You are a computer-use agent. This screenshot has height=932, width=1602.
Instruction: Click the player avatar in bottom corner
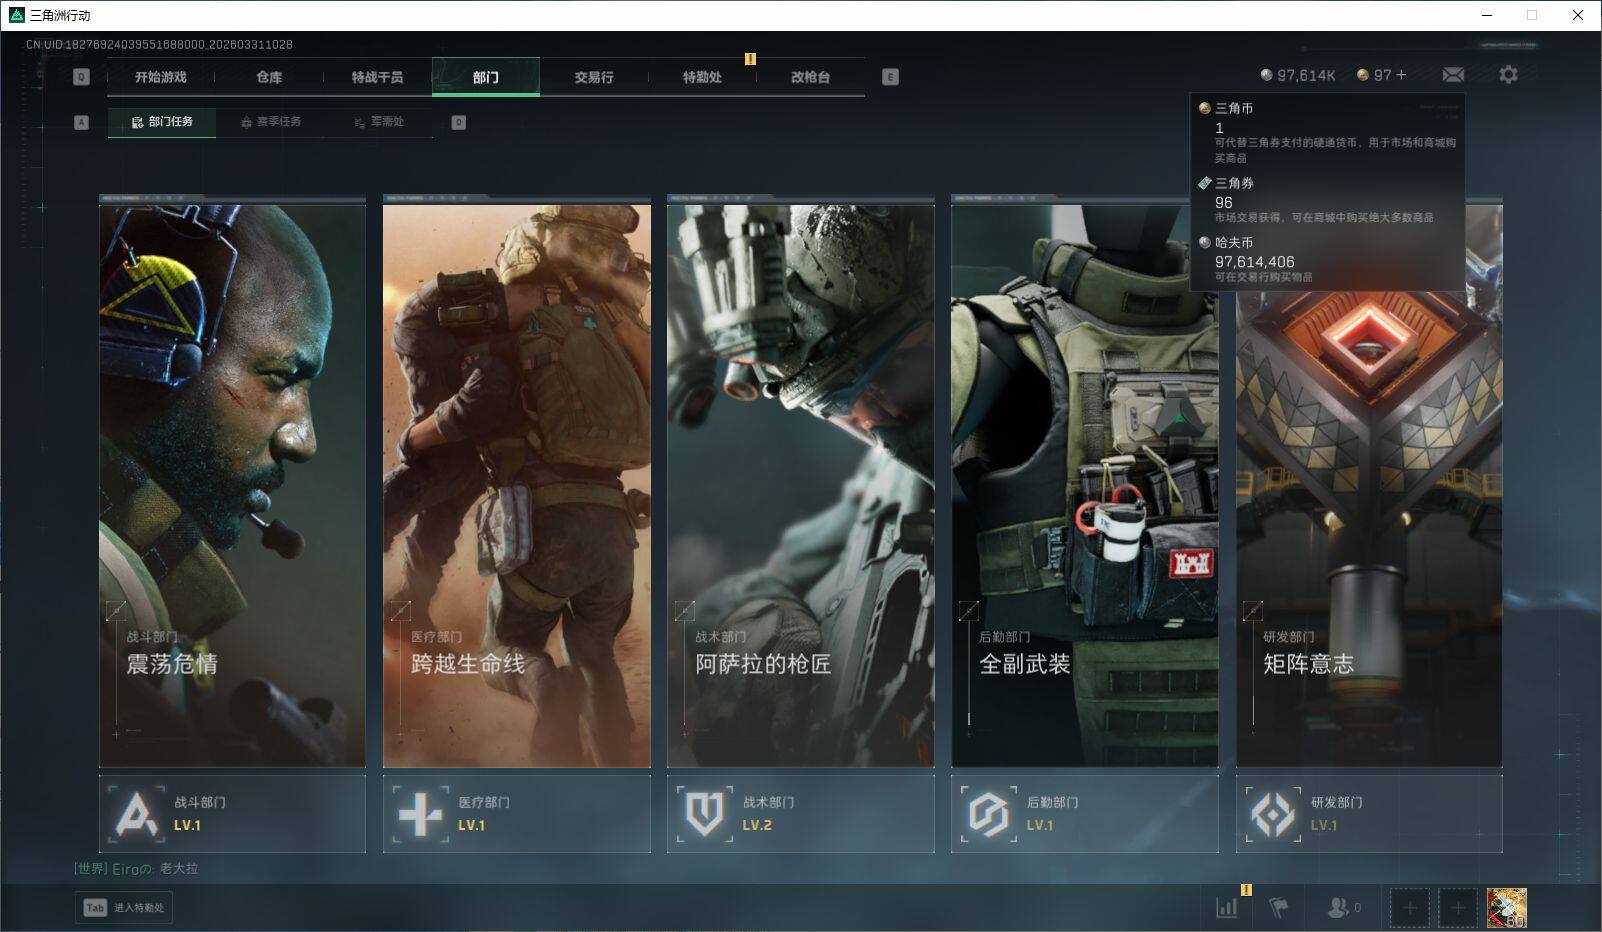point(1506,908)
